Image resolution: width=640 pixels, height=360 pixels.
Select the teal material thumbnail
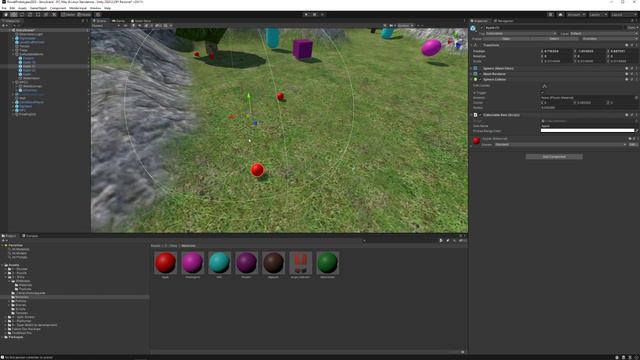(x=219, y=262)
